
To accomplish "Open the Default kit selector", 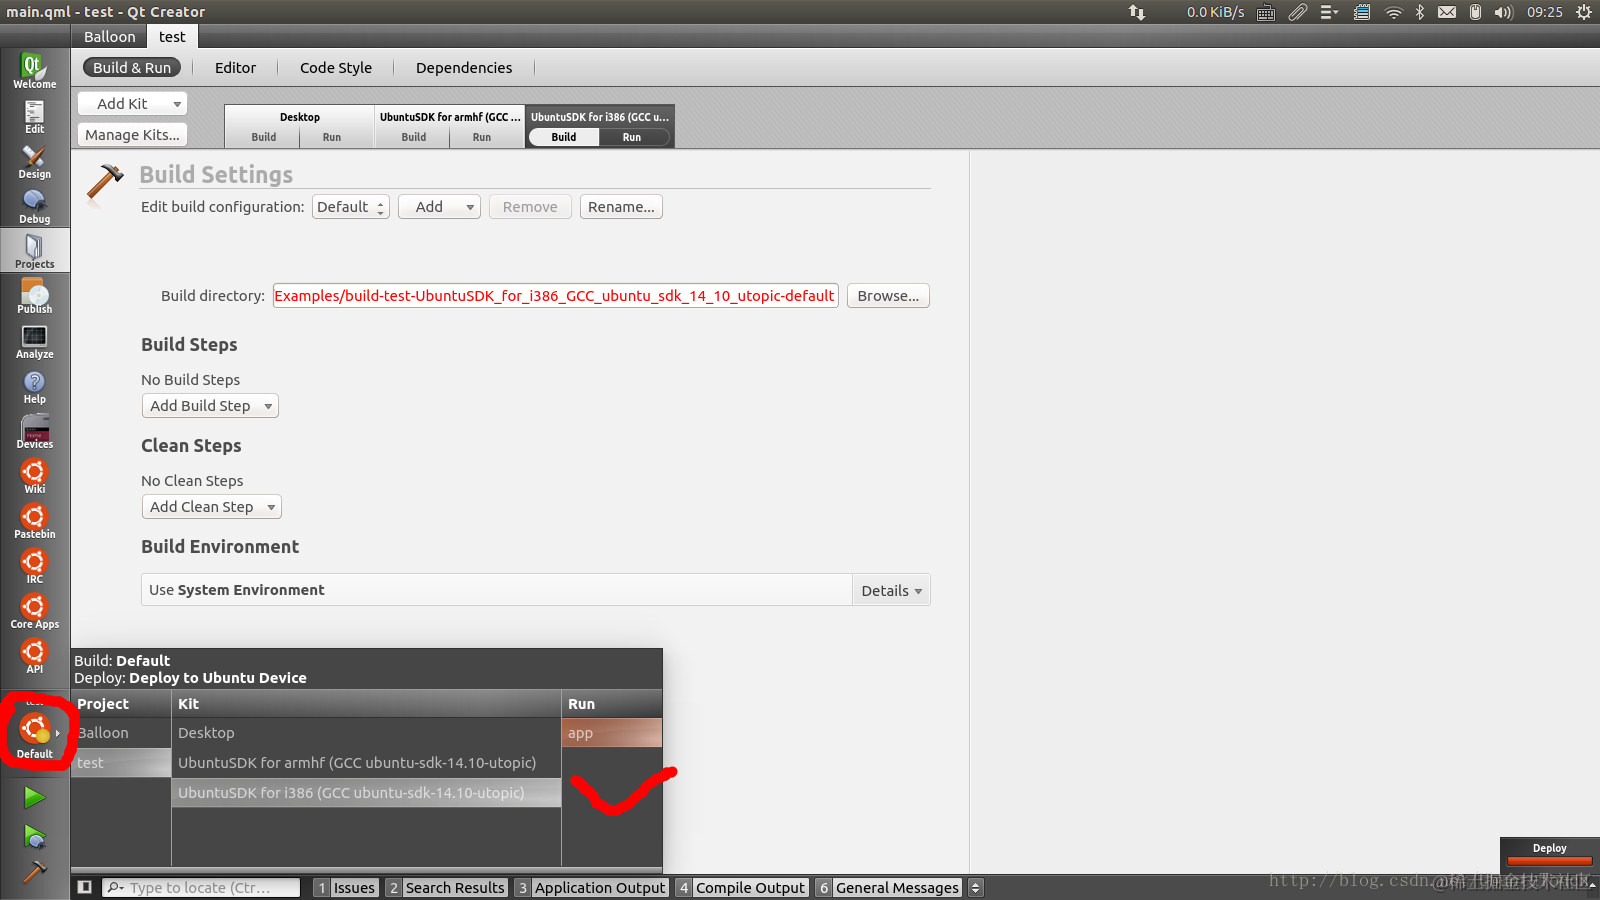I will pyautogui.click(x=35, y=735).
